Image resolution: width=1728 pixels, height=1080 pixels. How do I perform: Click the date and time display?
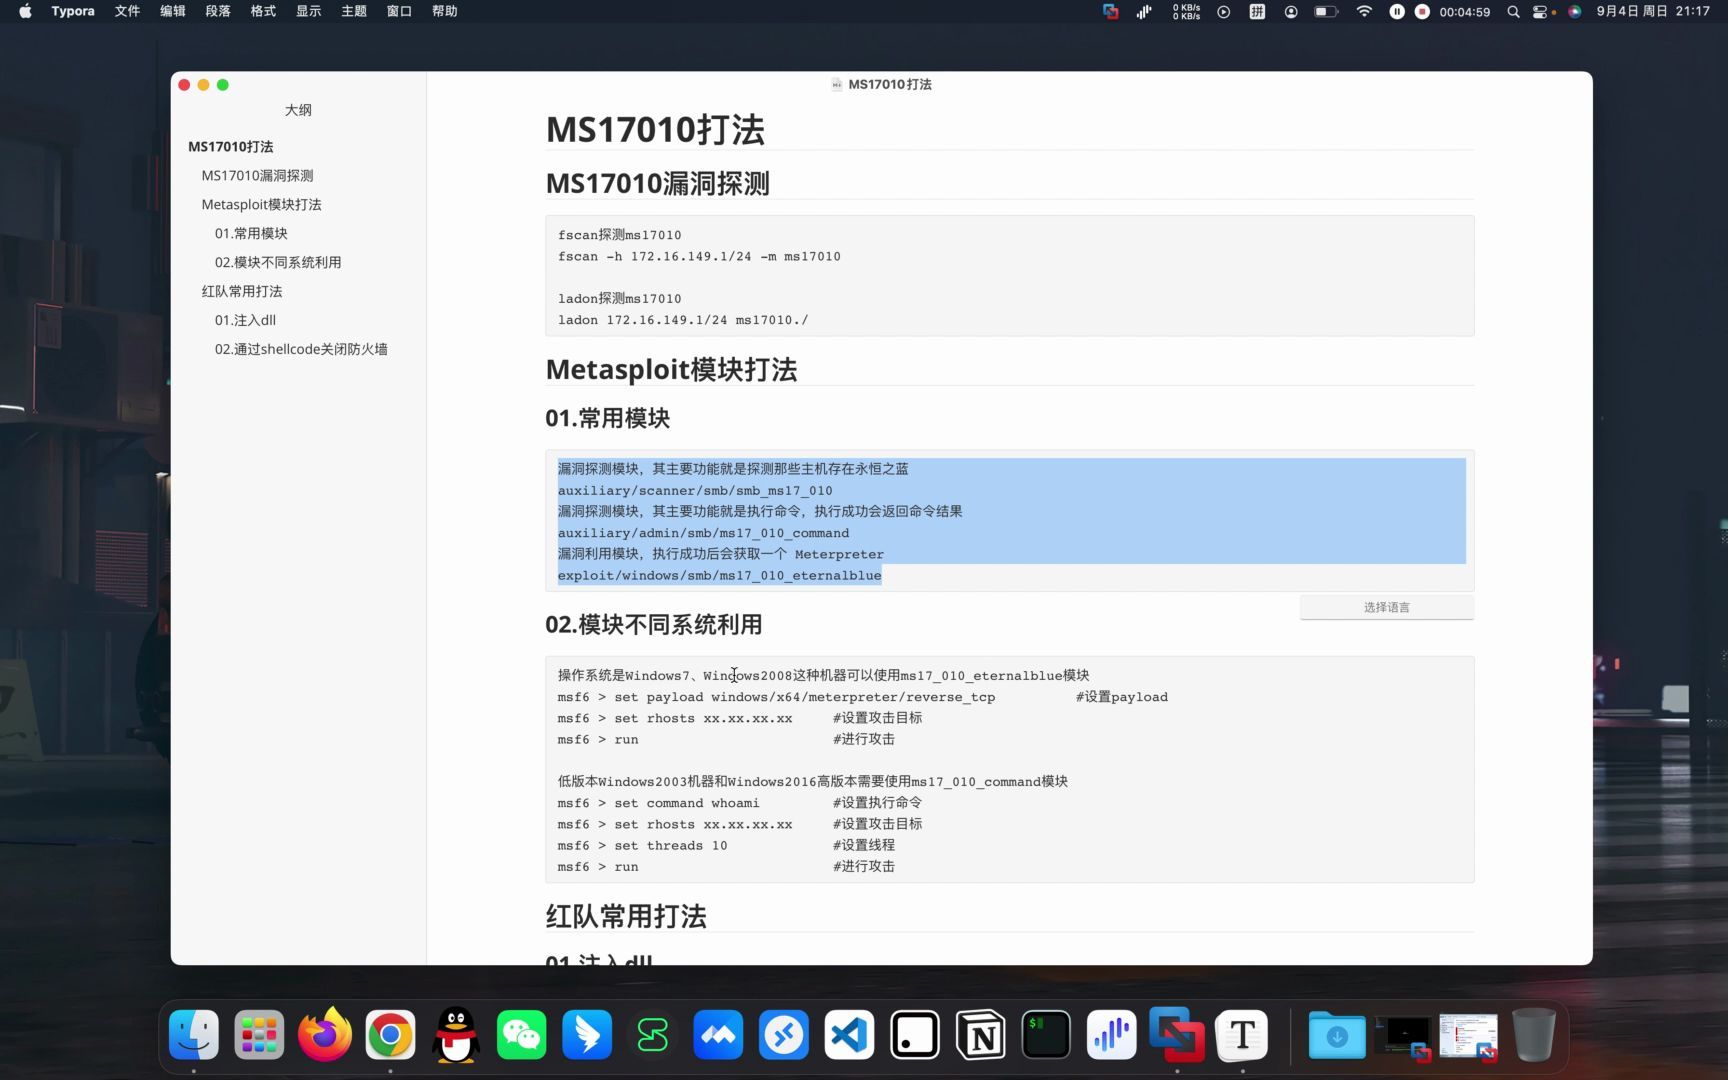tap(1653, 11)
